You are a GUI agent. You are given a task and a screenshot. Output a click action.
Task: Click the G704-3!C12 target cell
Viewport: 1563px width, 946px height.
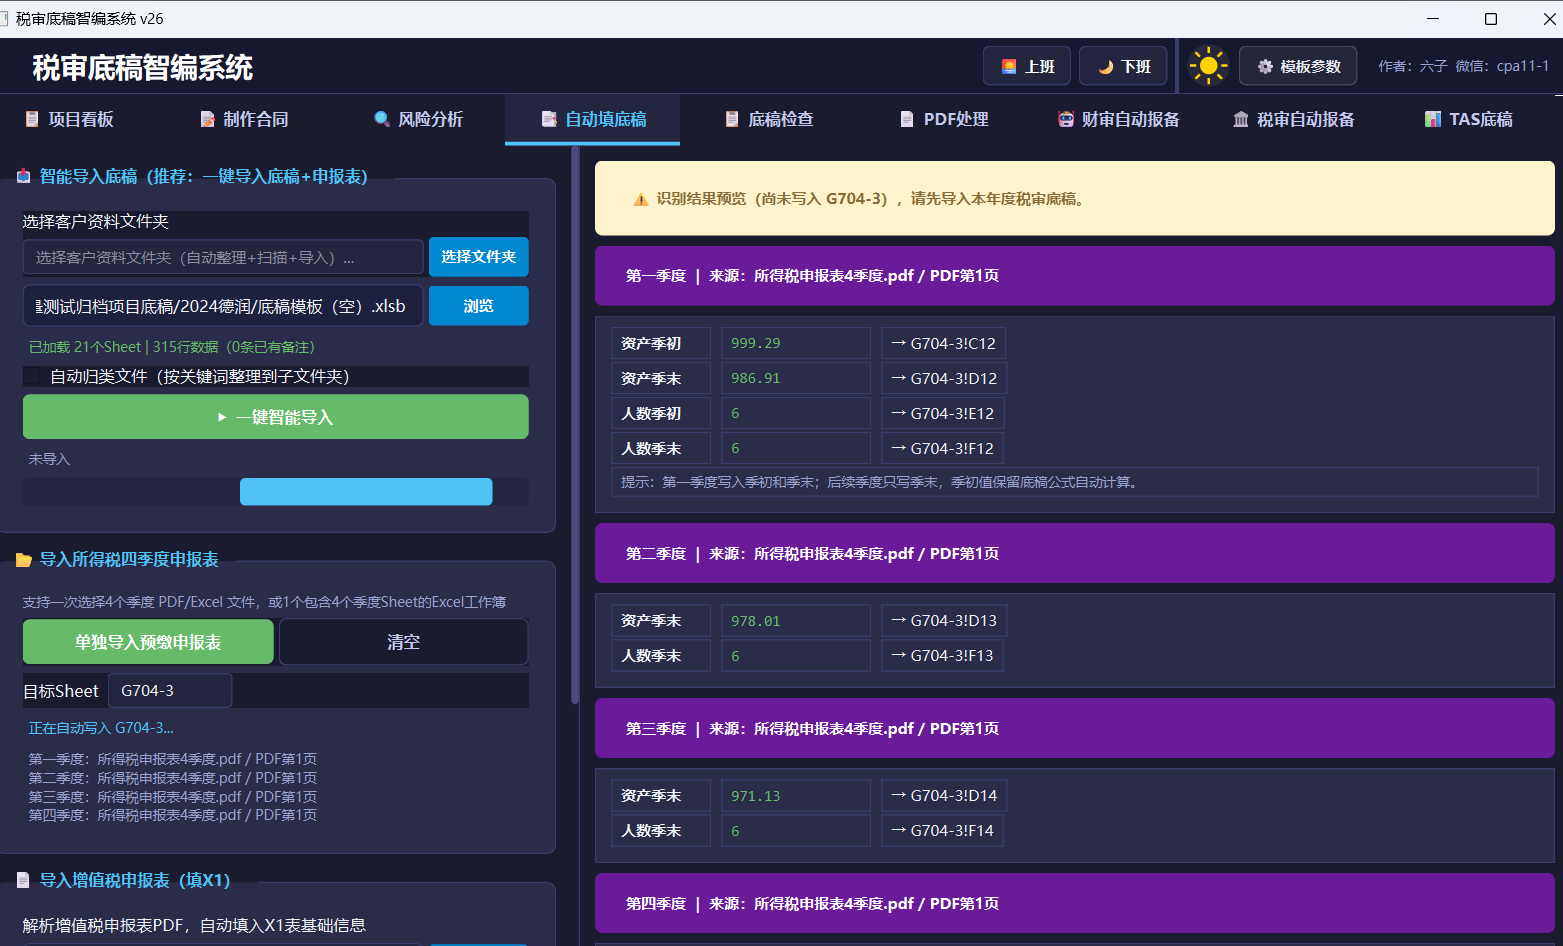tap(943, 343)
